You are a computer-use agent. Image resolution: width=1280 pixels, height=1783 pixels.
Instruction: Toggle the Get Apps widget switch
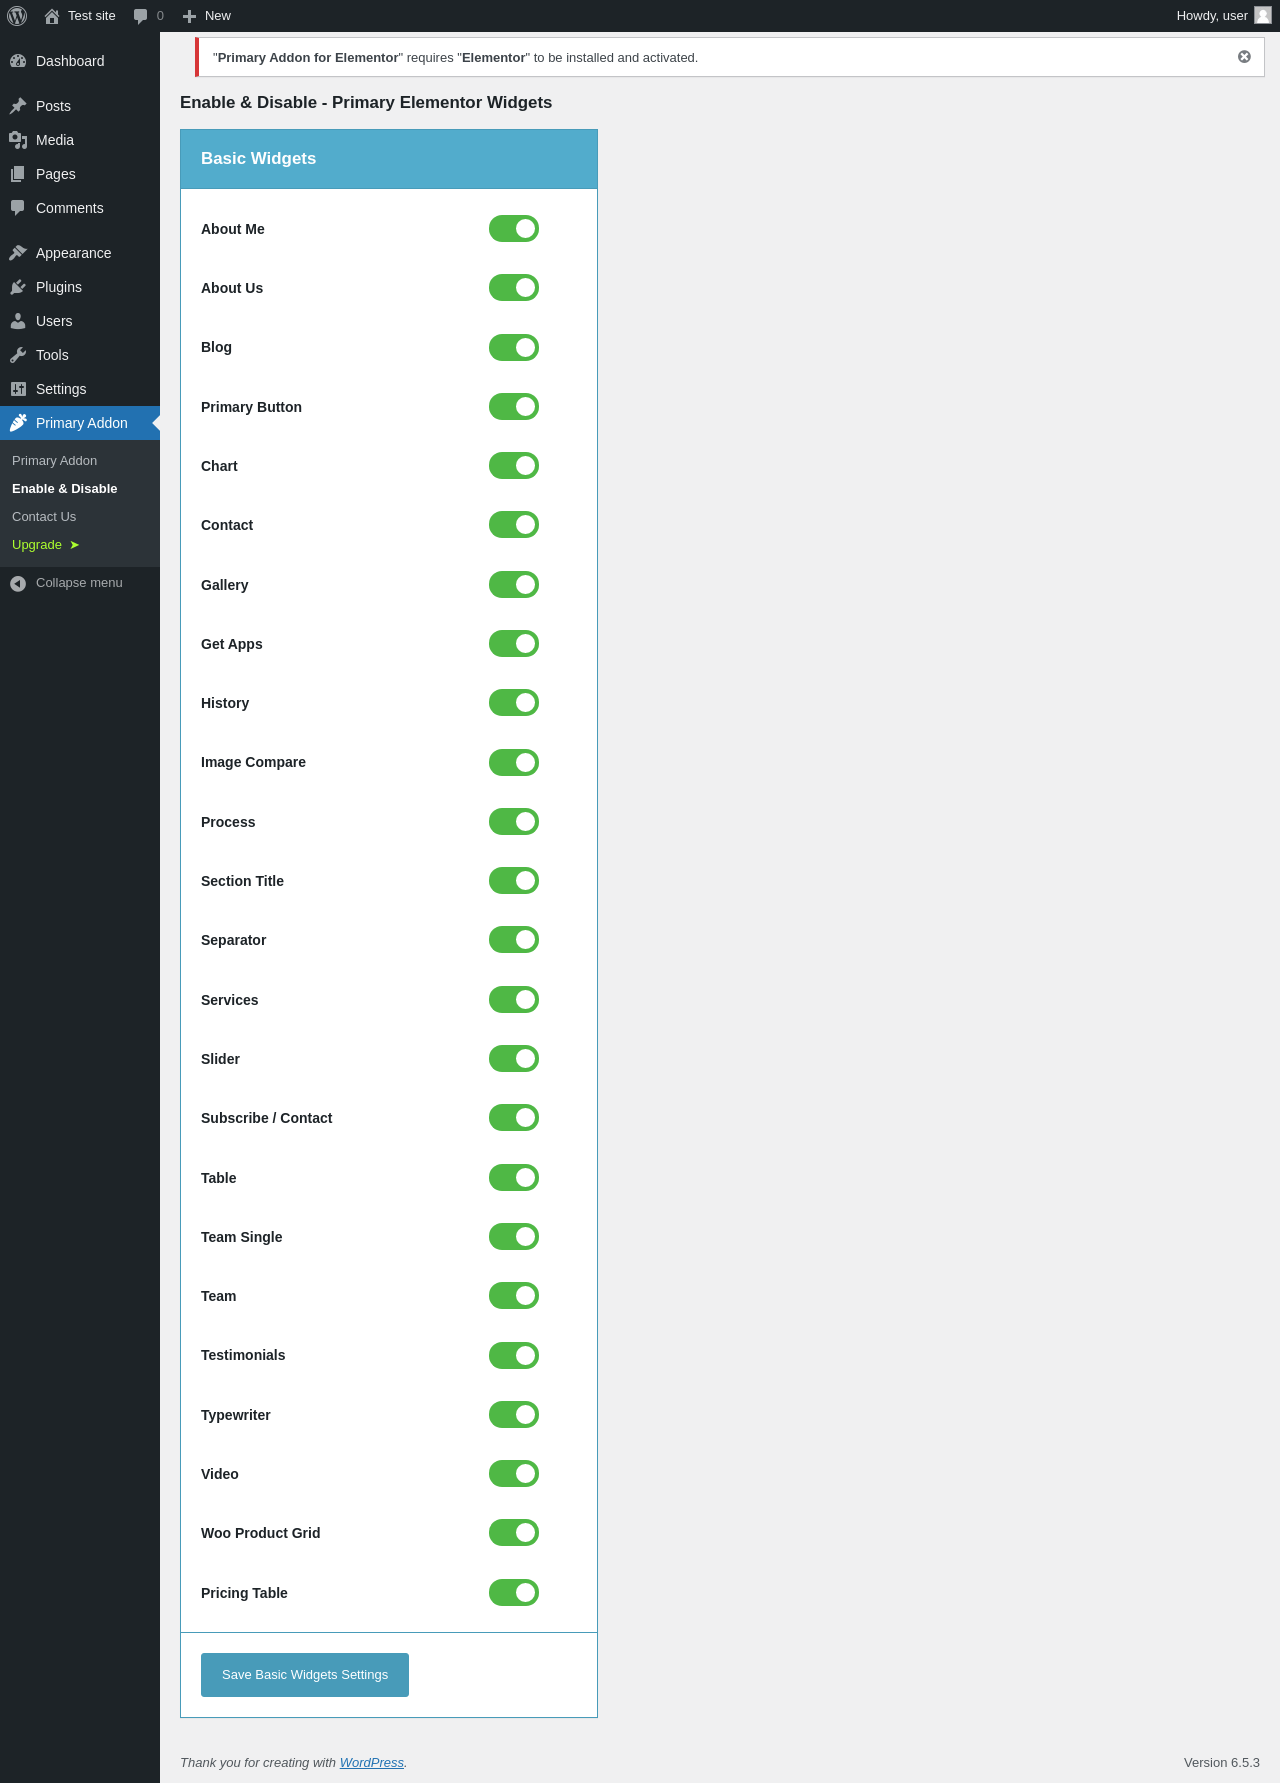tap(514, 644)
